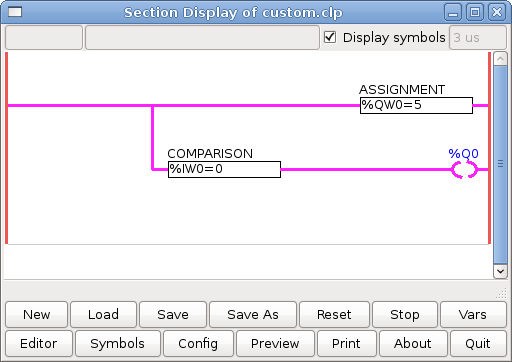Screen dimensions: 512x362
Task: Open the About dialog
Action: [x=413, y=343]
